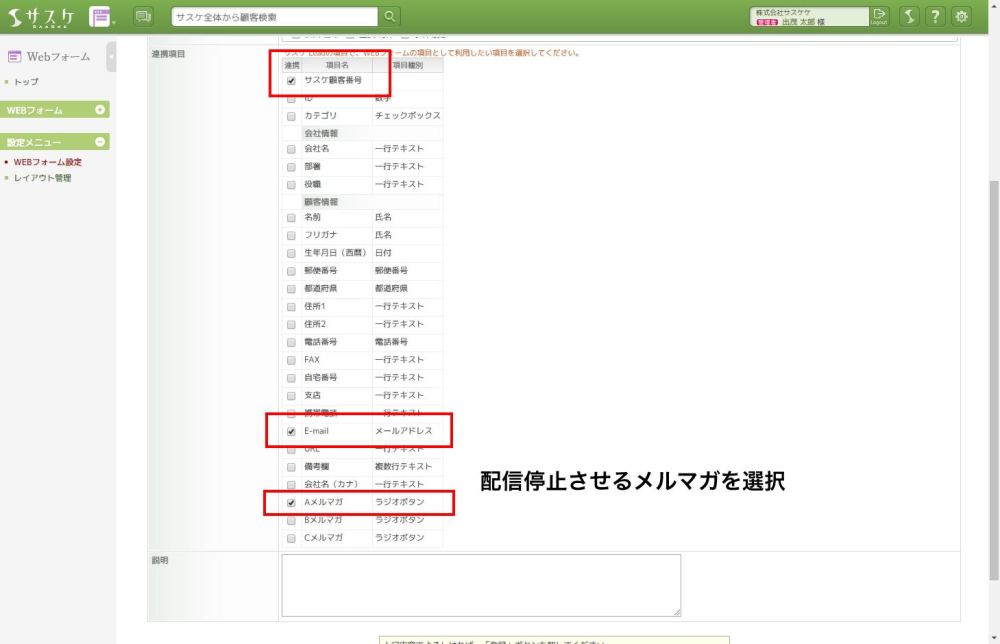The image size is (1000, 644).
Task: Check the 都道府県 checkbox
Action: click(291, 289)
